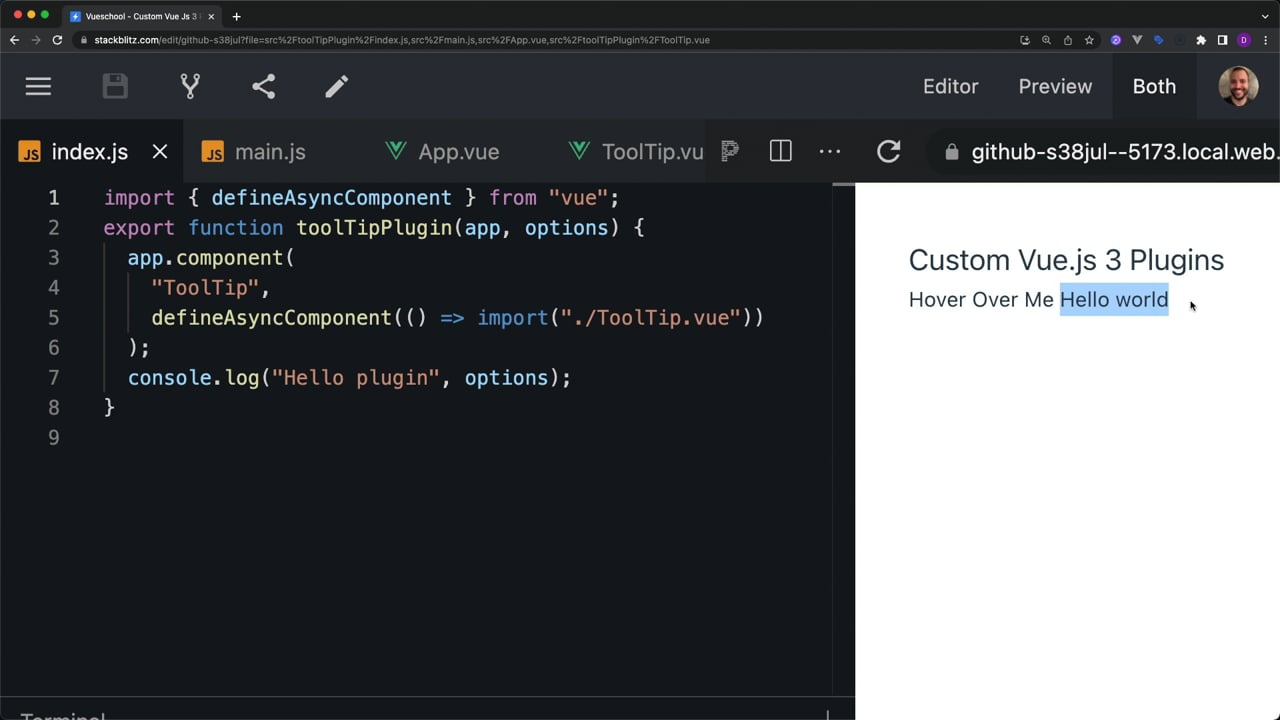Open the editor three-dots more actions menu
Screen dimensions: 1280x720
830,152
